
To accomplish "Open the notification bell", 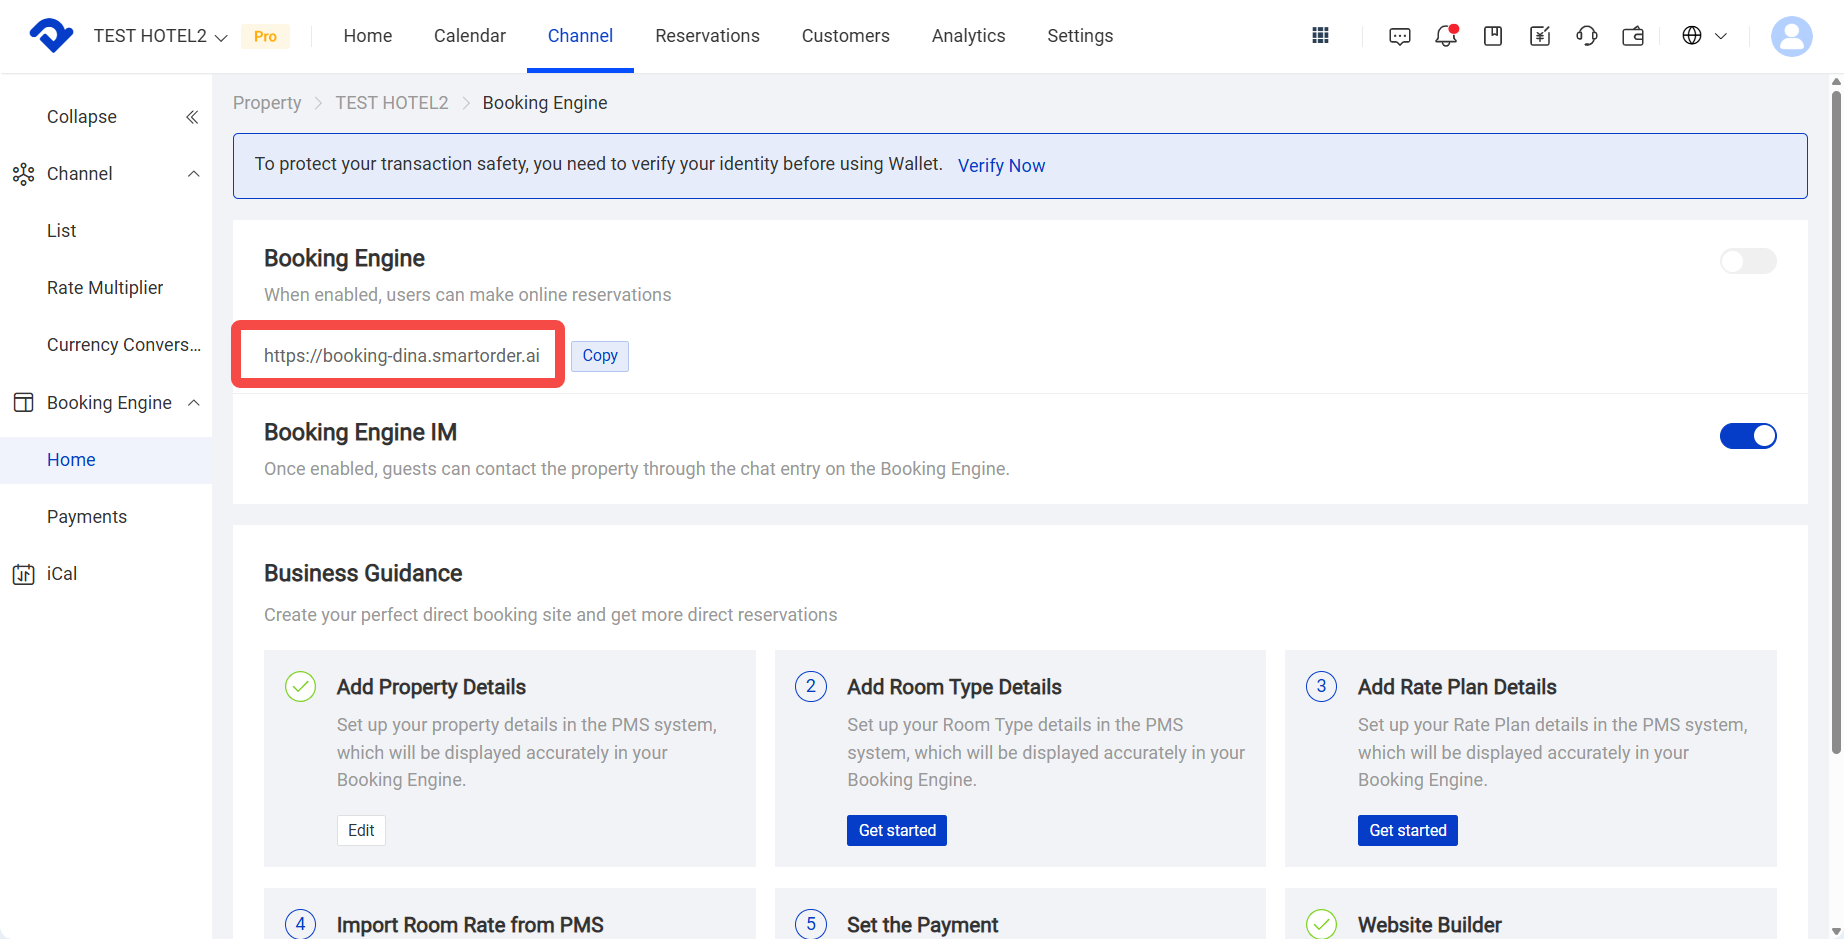I will 1446,36.
